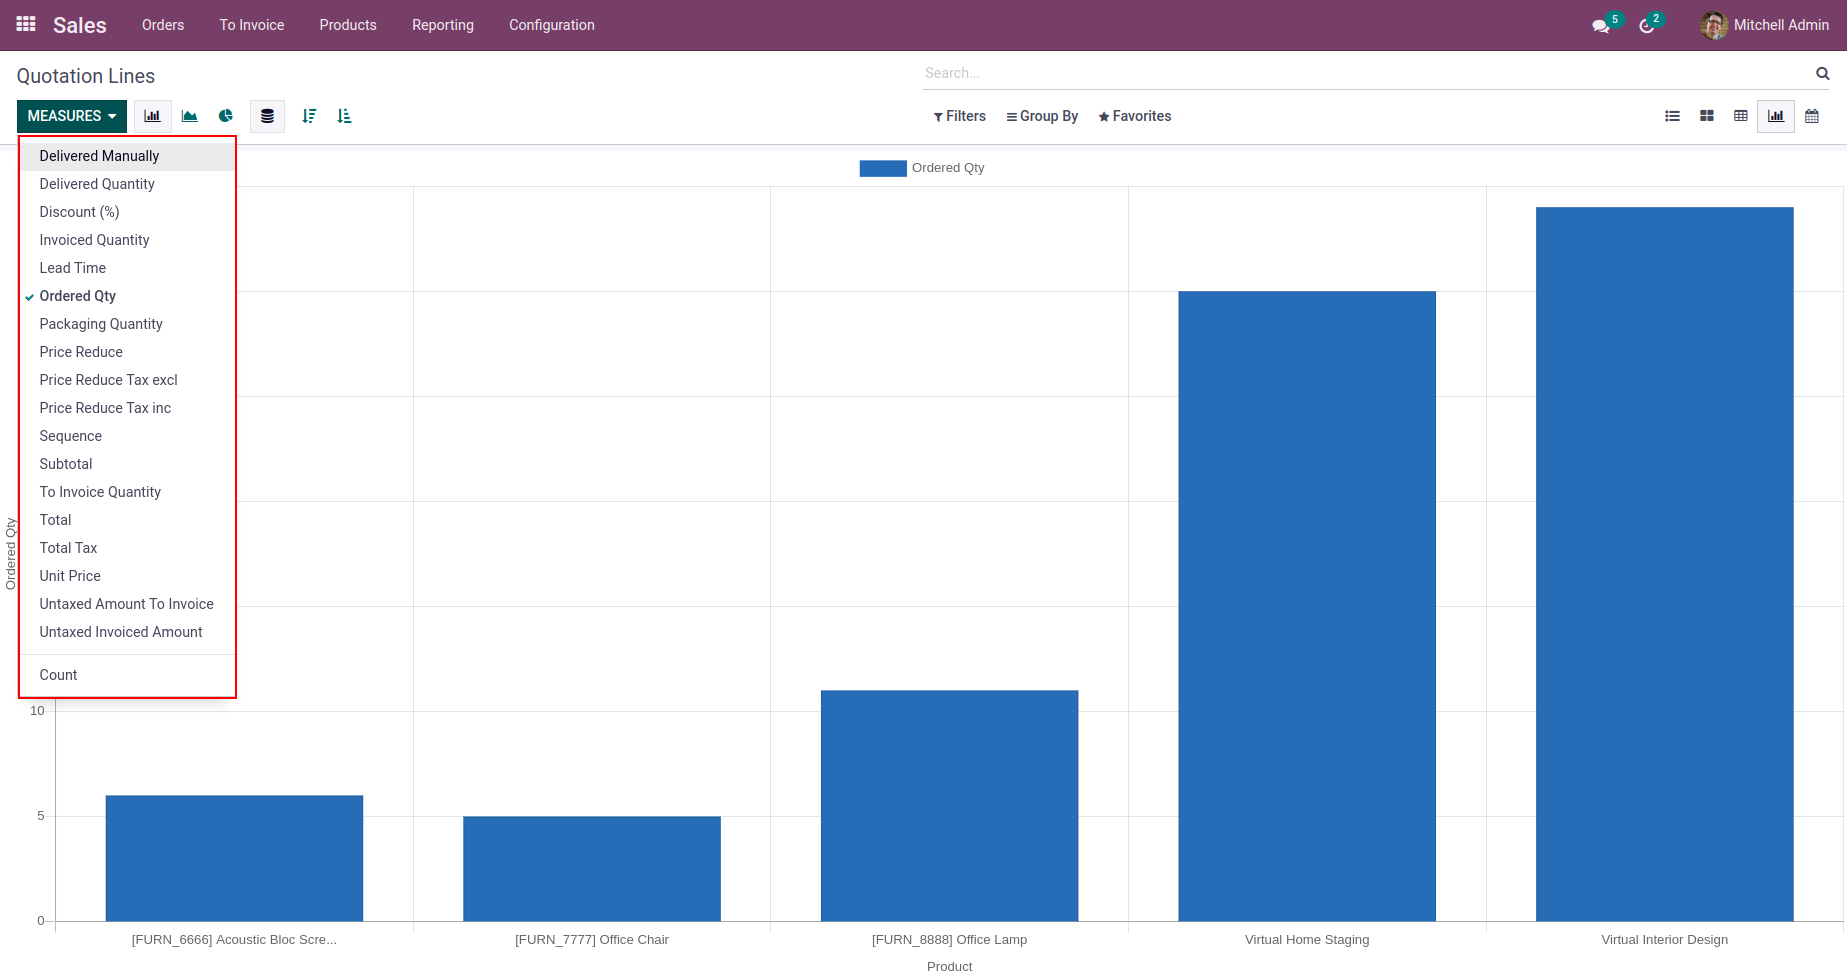Sort bars in descending order

[309, 116]
